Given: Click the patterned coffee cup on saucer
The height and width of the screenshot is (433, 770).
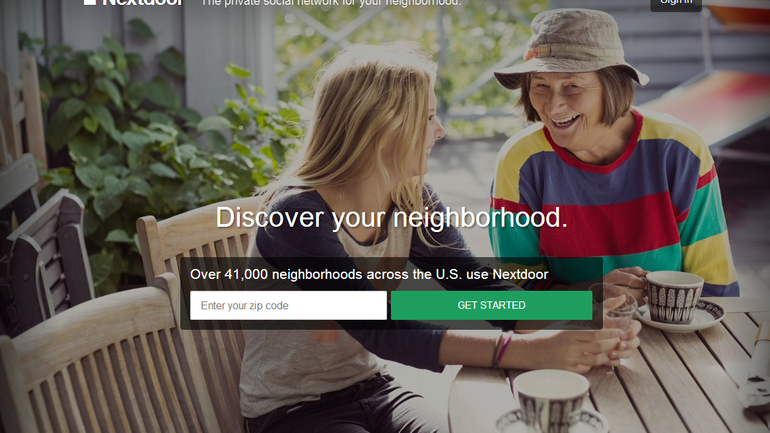Looking at the screenshot, I should [674, 298].
